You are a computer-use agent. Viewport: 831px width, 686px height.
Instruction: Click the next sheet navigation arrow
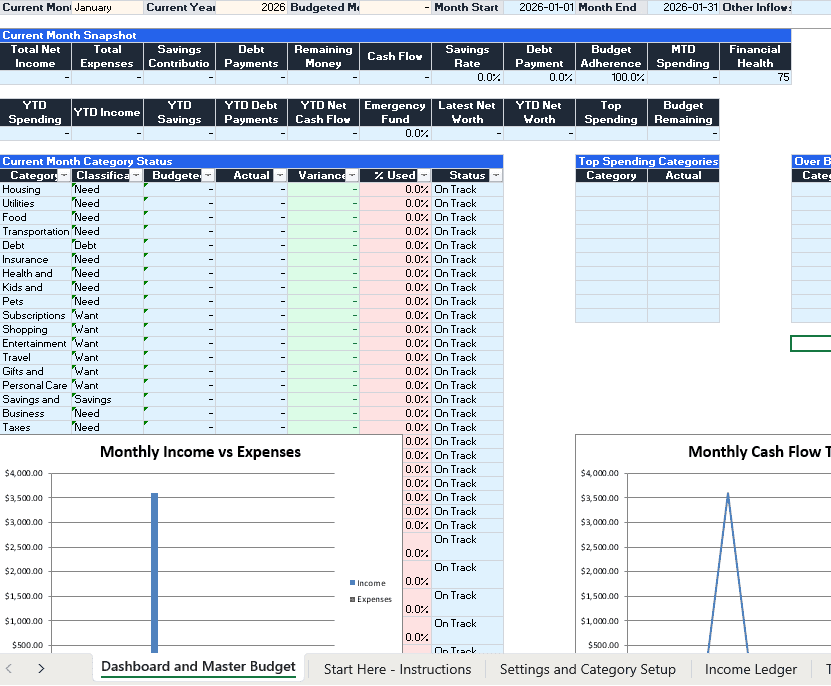tap(41, 669)
